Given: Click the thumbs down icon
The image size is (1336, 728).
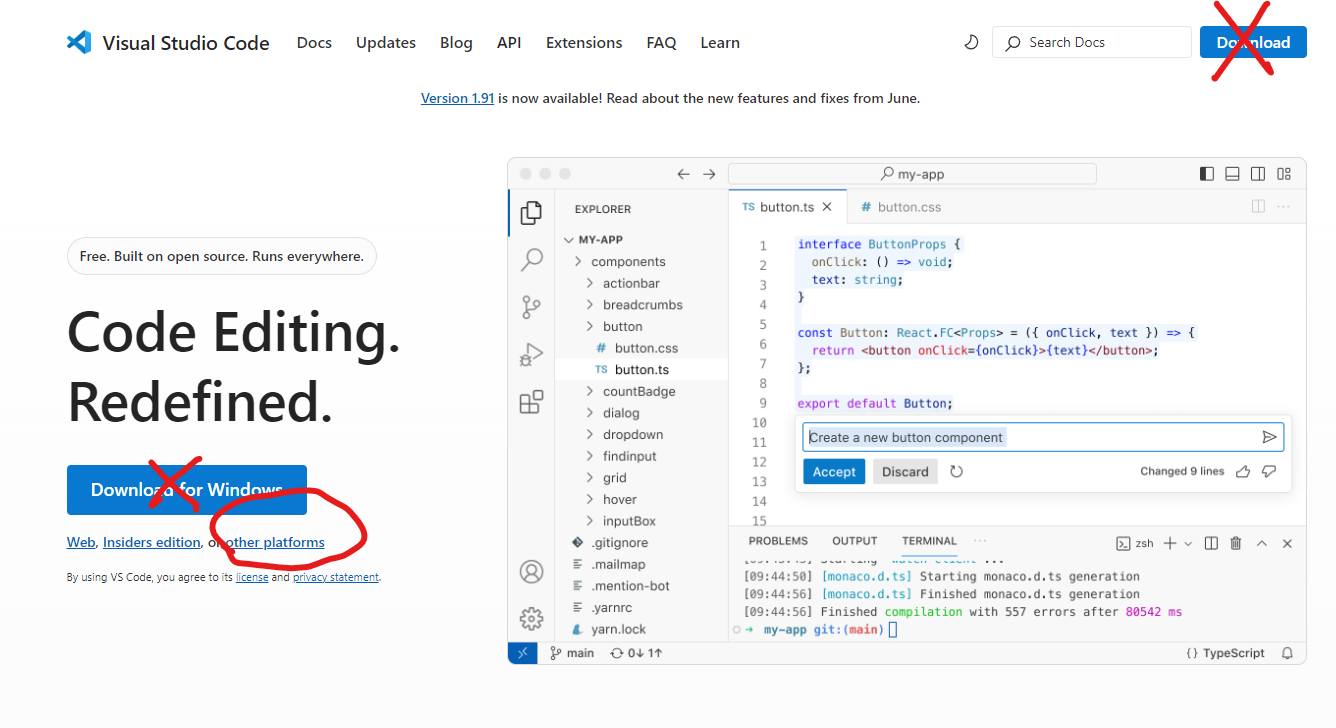Looking at the screenshot, I should click(1269, 471).
